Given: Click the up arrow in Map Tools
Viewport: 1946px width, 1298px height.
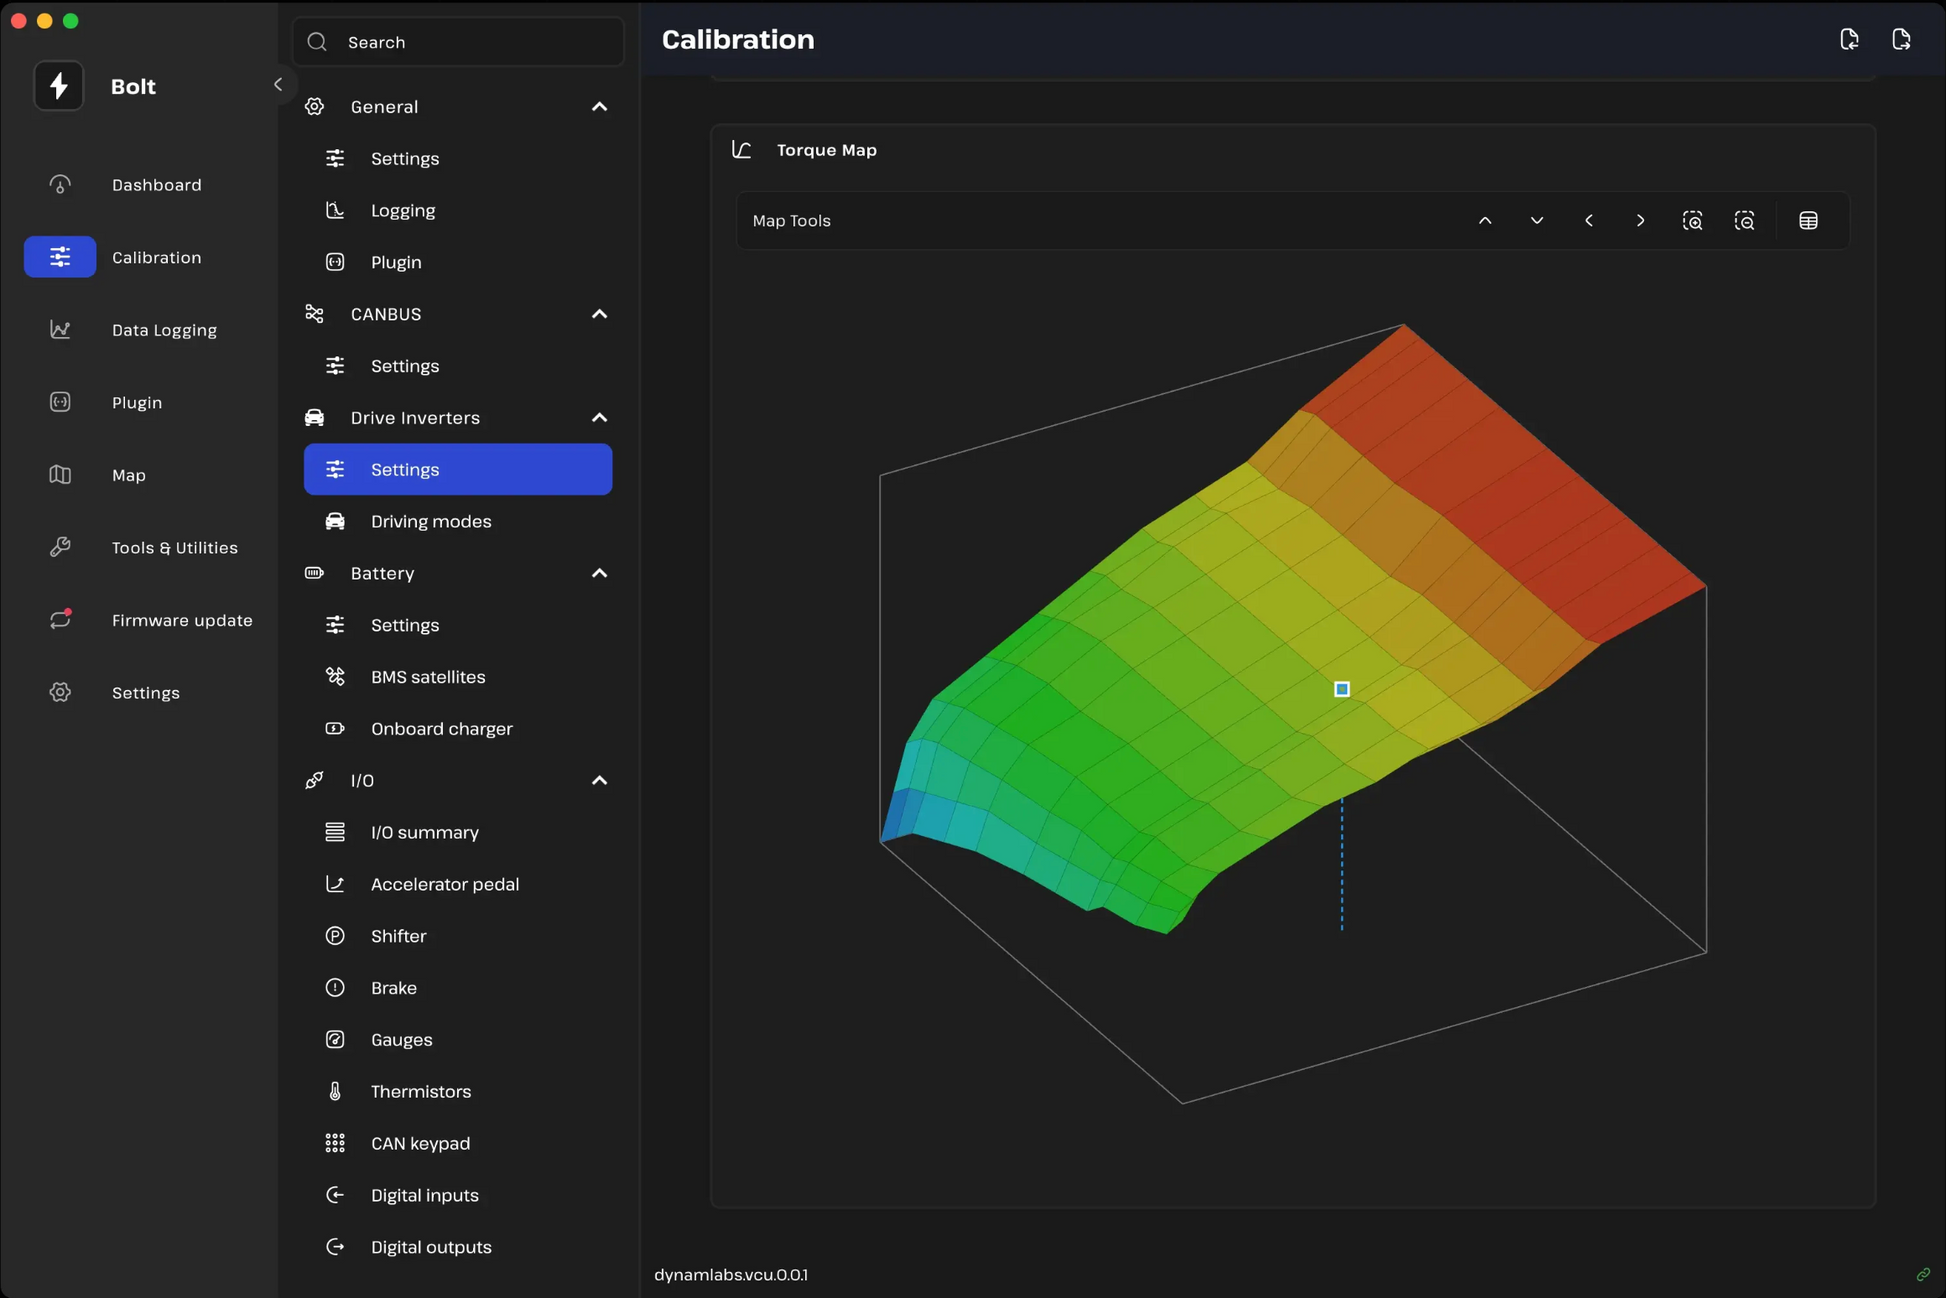Looking at the screenshot, I should (1485, 220).
